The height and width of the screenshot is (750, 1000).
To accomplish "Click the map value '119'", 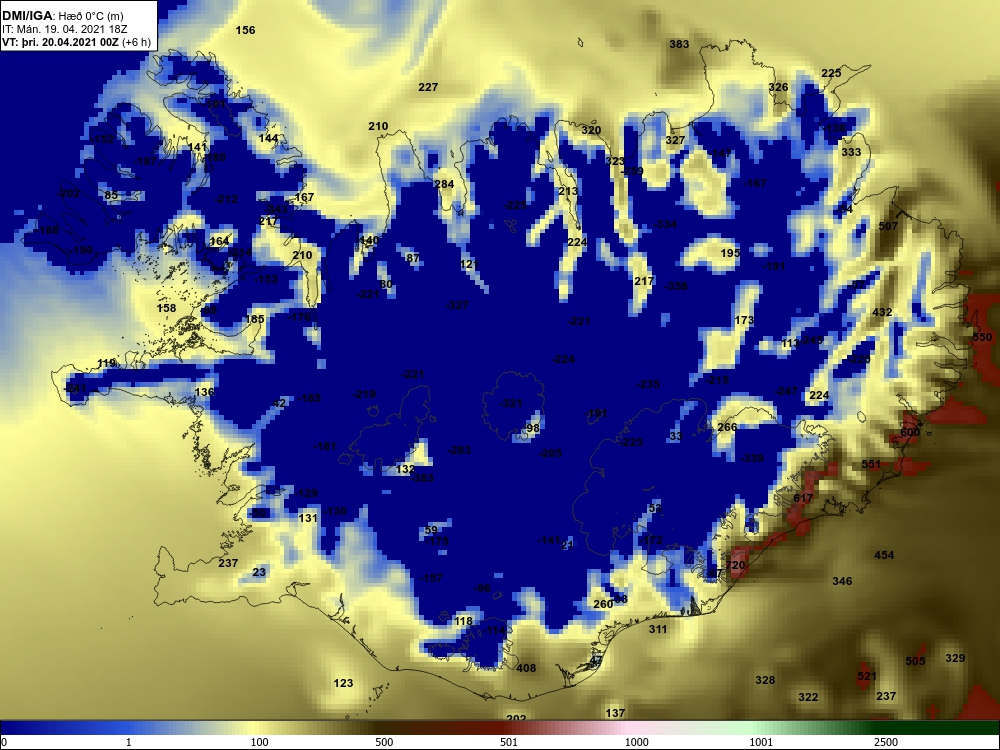I will [107, 364].
